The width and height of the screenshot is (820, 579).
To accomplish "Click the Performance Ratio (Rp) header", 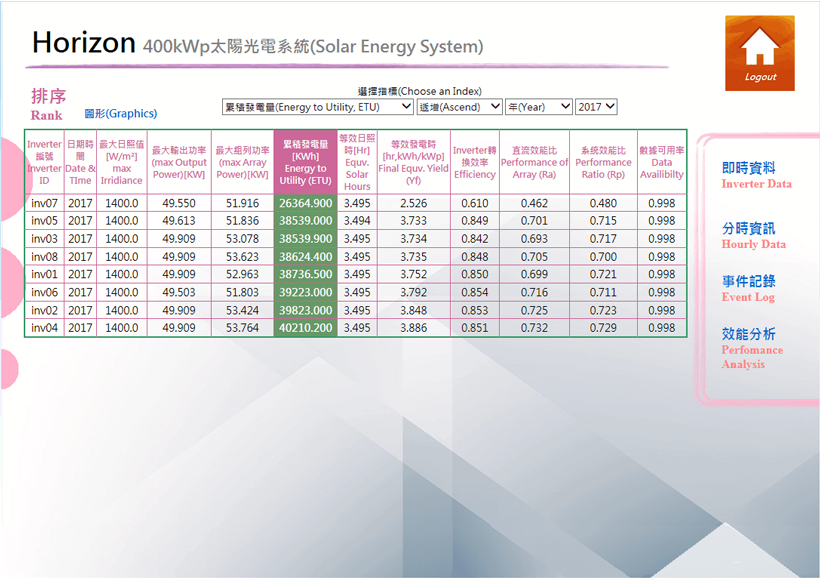I will click(x=603, y=162).
